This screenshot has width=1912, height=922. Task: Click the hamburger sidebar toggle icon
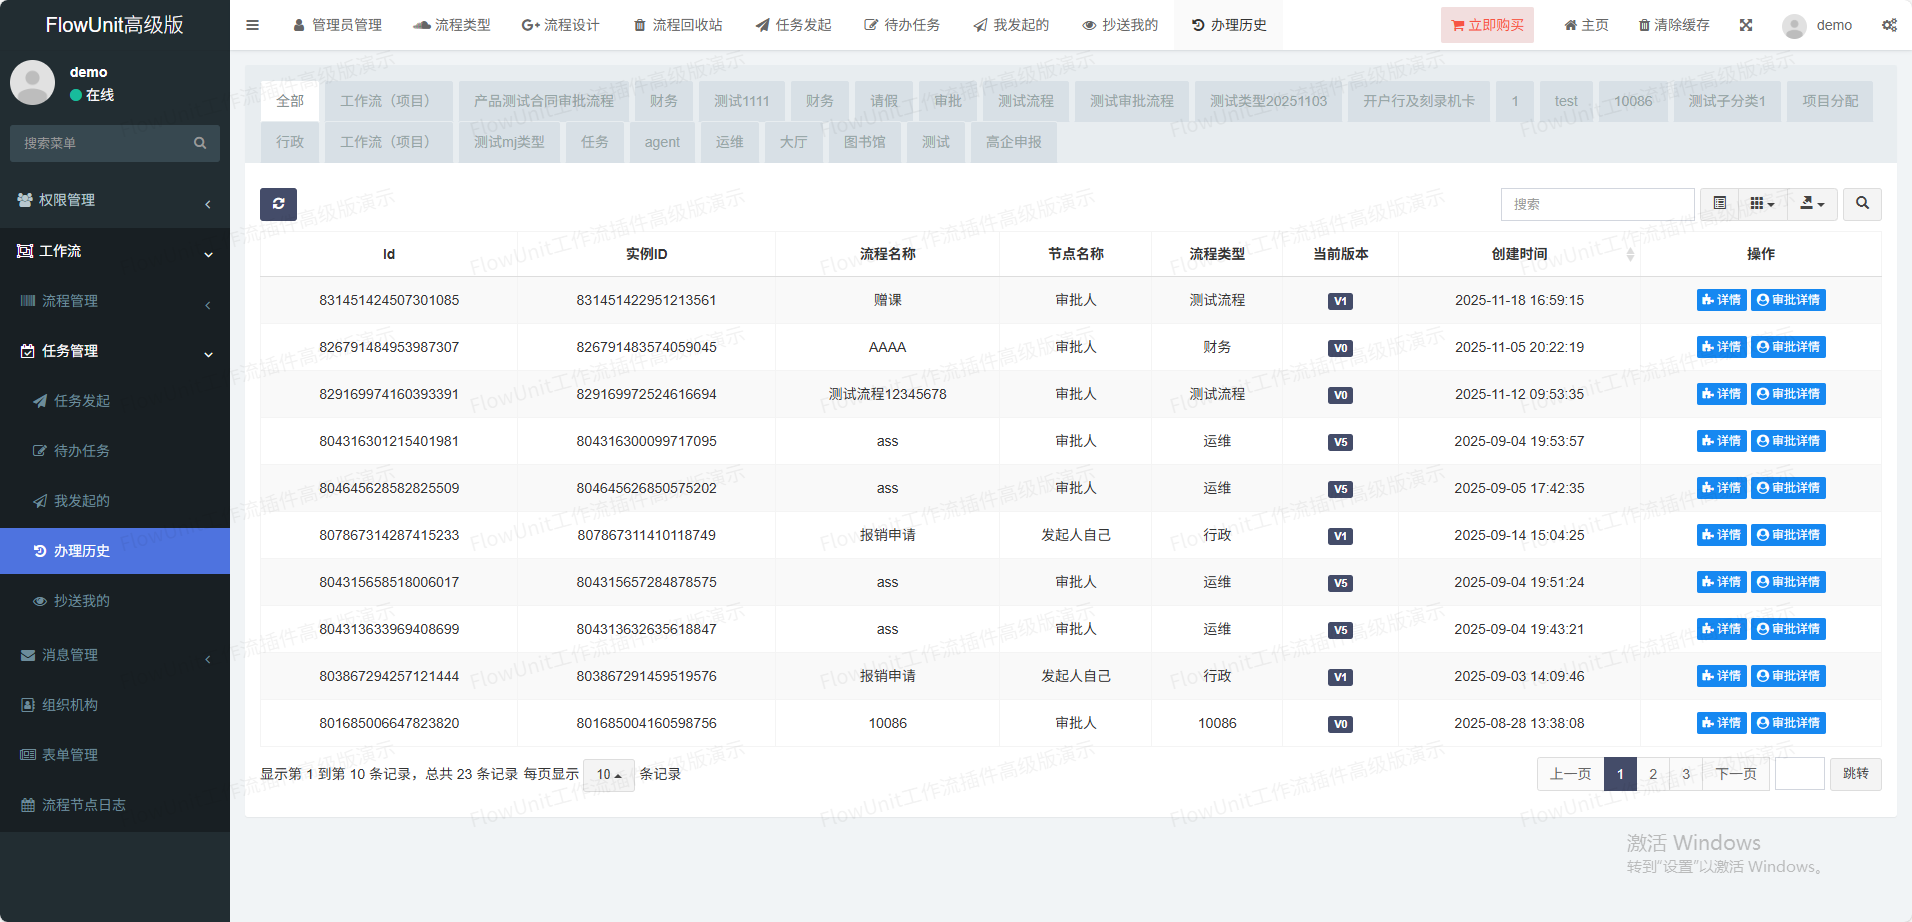tap(253, 25)
